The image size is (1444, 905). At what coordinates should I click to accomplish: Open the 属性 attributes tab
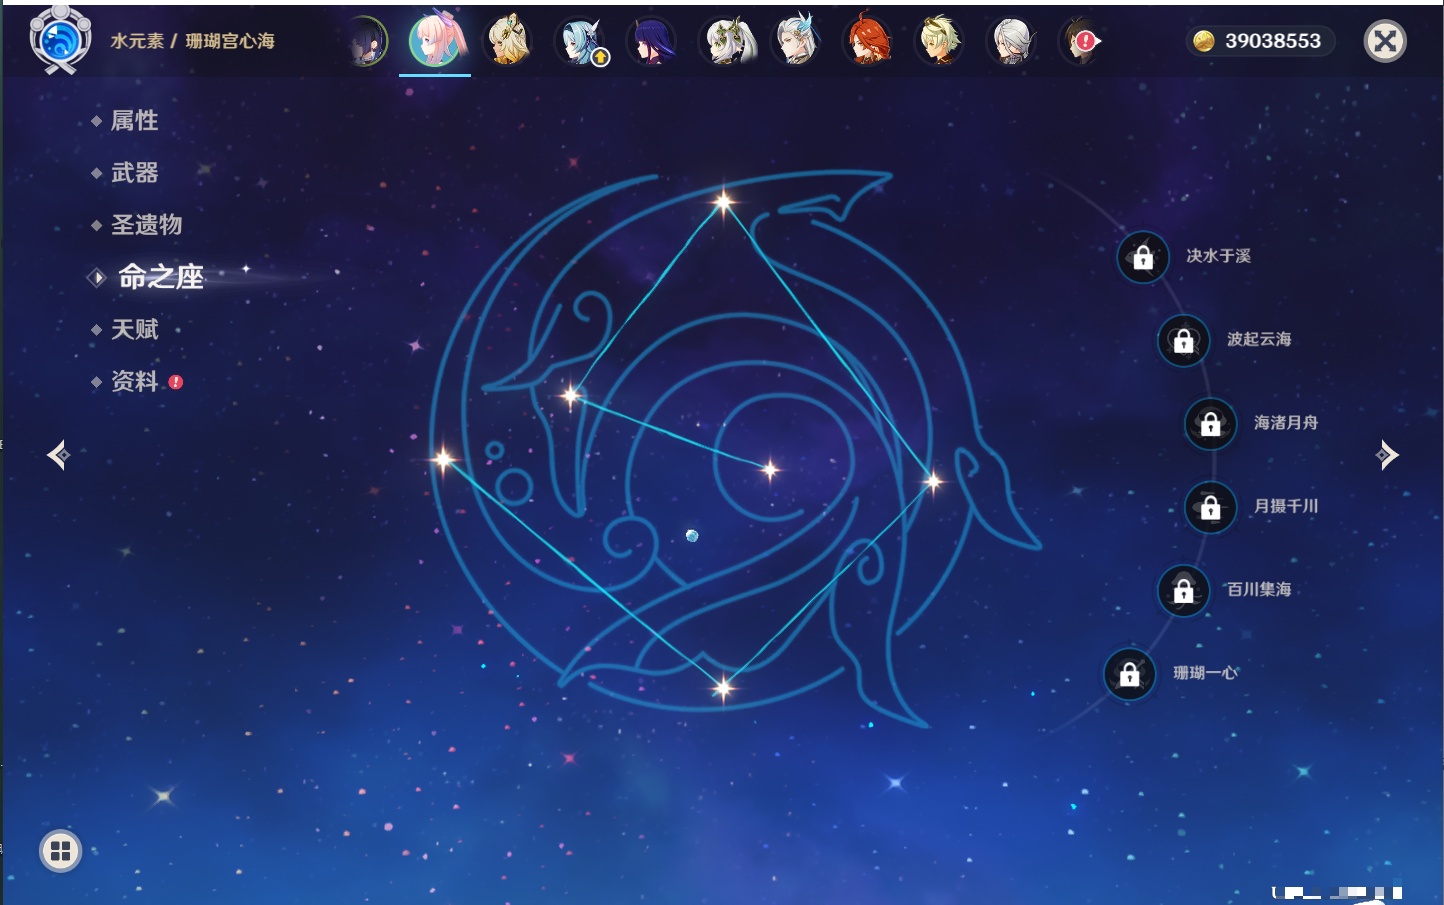point(134,121)
